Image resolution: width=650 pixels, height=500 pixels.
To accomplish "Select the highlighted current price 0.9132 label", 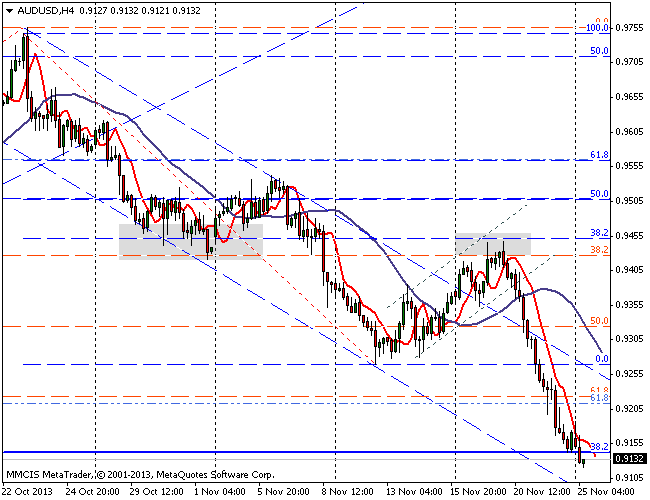I will click(x=630, y=459).
